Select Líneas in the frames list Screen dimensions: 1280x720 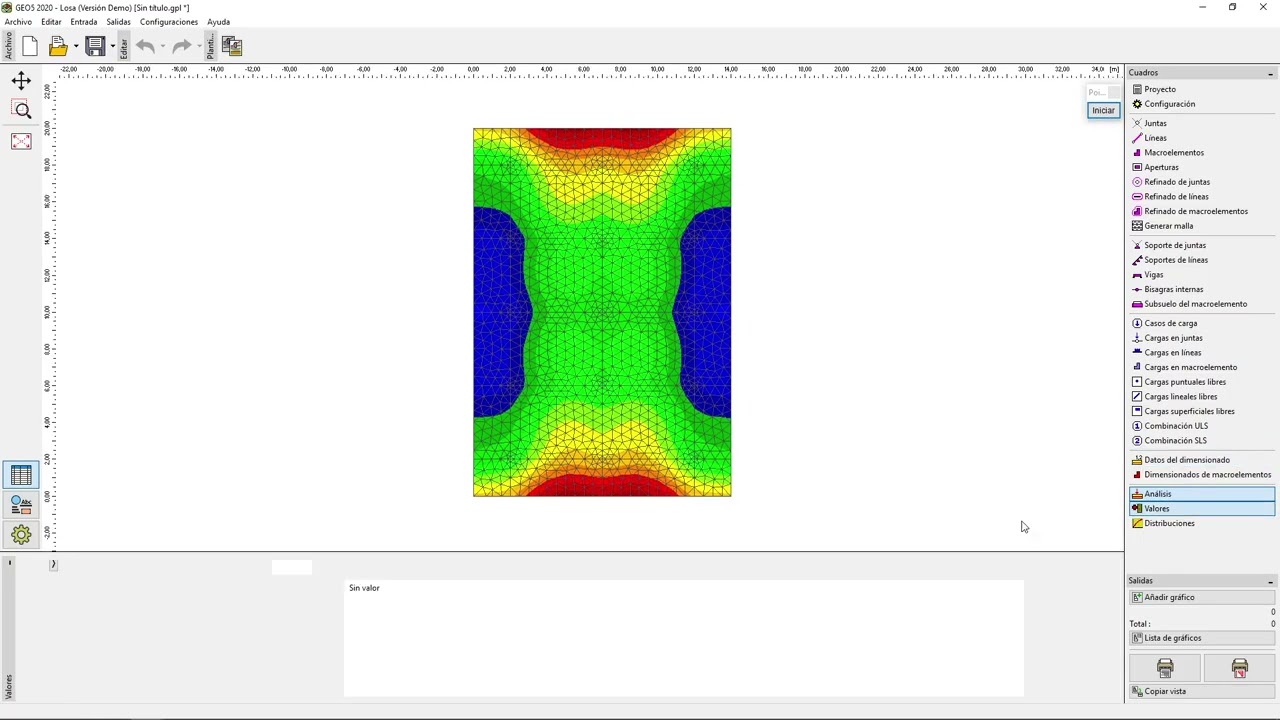click(x=1202, y=138)
